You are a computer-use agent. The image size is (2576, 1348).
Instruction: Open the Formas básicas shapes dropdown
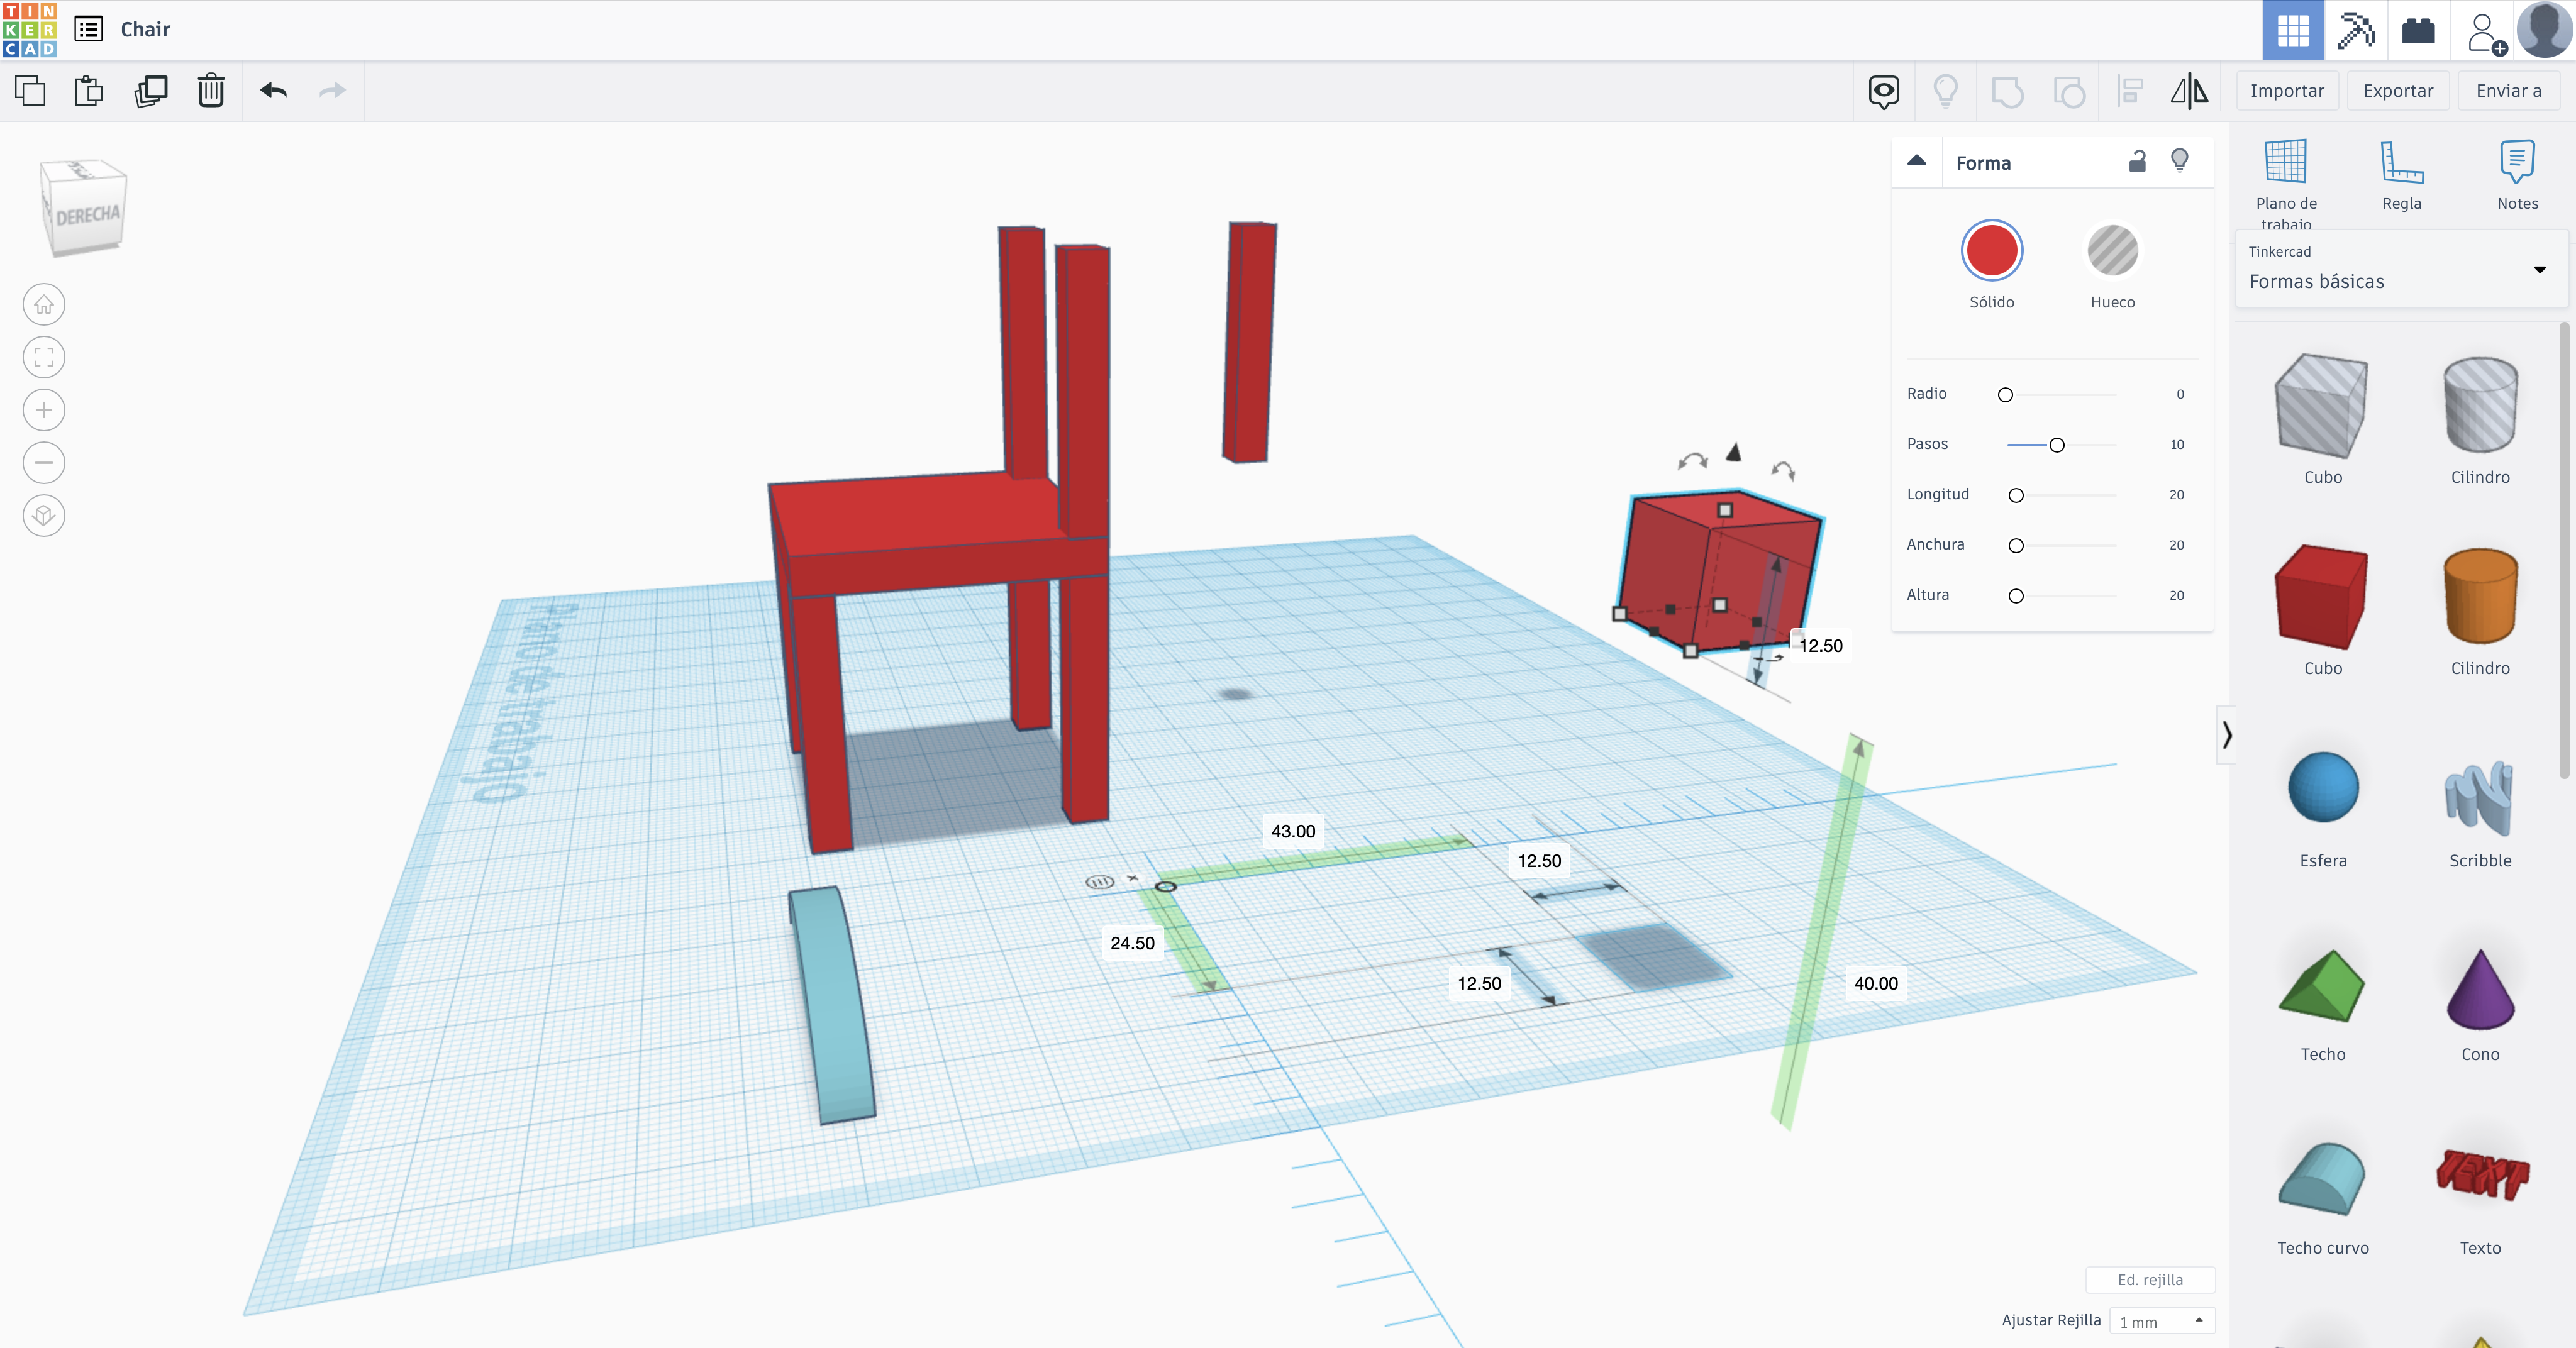(x=2402, y=270)
